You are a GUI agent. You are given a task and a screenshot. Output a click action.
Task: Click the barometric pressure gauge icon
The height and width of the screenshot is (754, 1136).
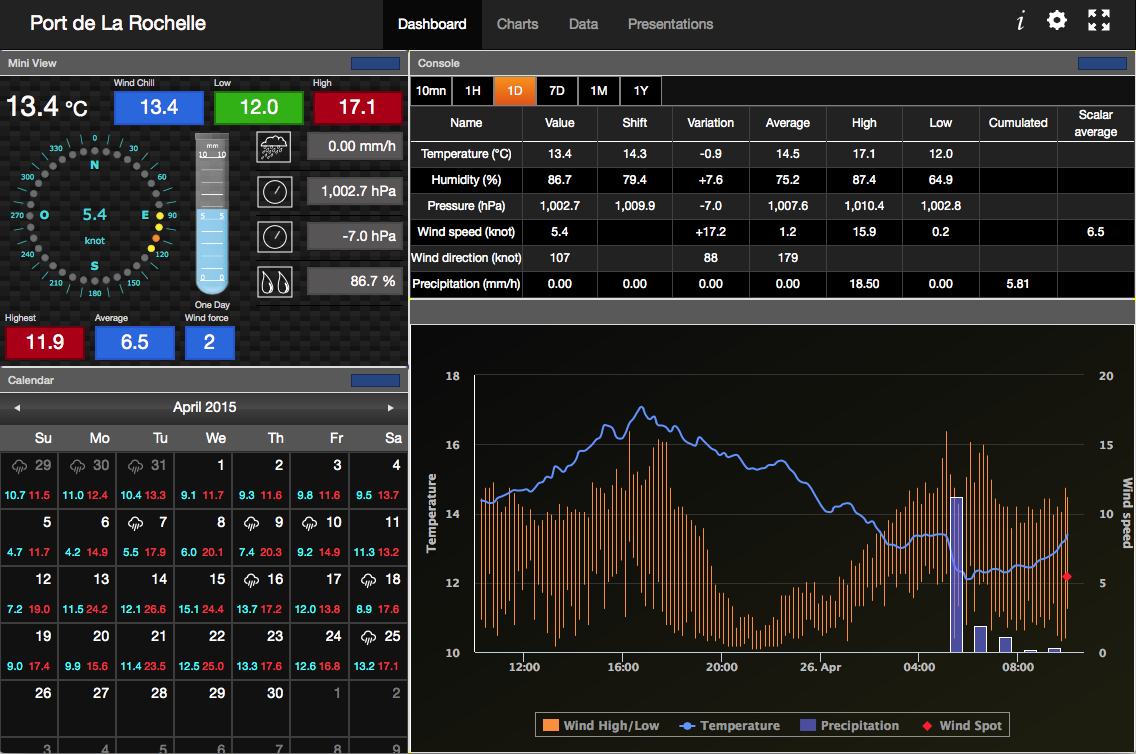tap(274, 191)
